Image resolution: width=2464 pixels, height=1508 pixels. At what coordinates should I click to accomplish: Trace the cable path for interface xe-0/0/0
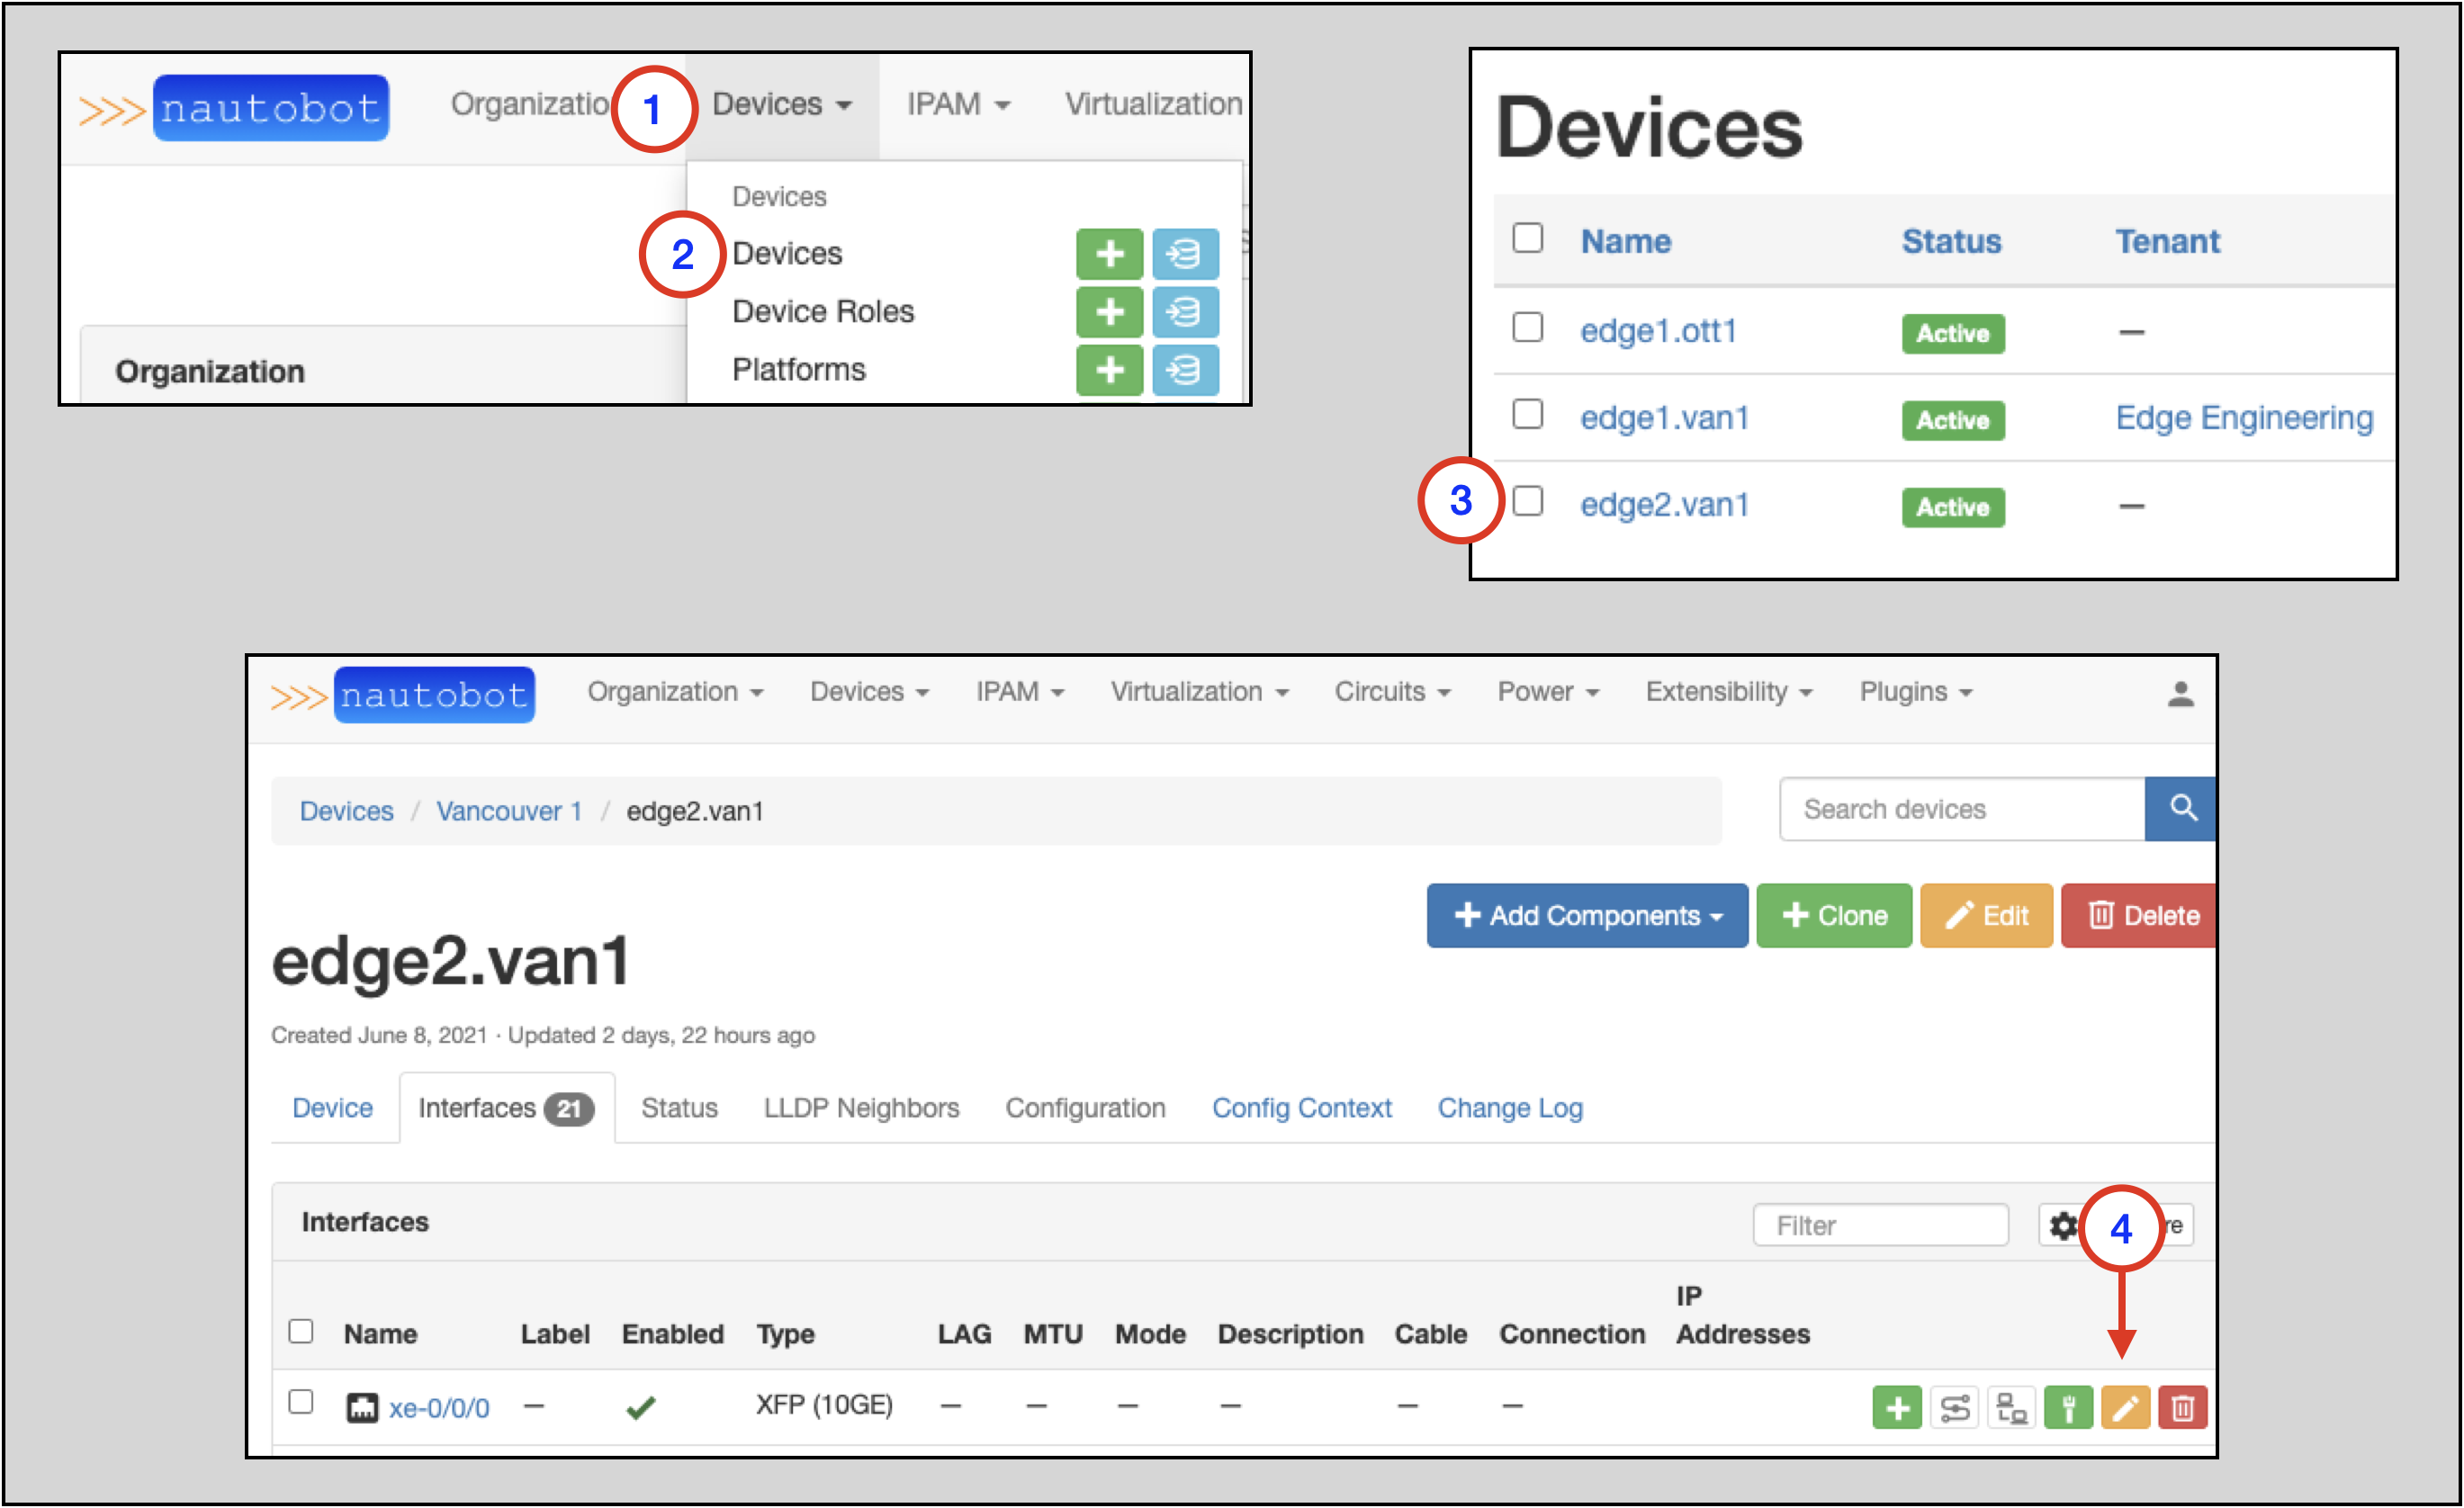(1954, 1407)
